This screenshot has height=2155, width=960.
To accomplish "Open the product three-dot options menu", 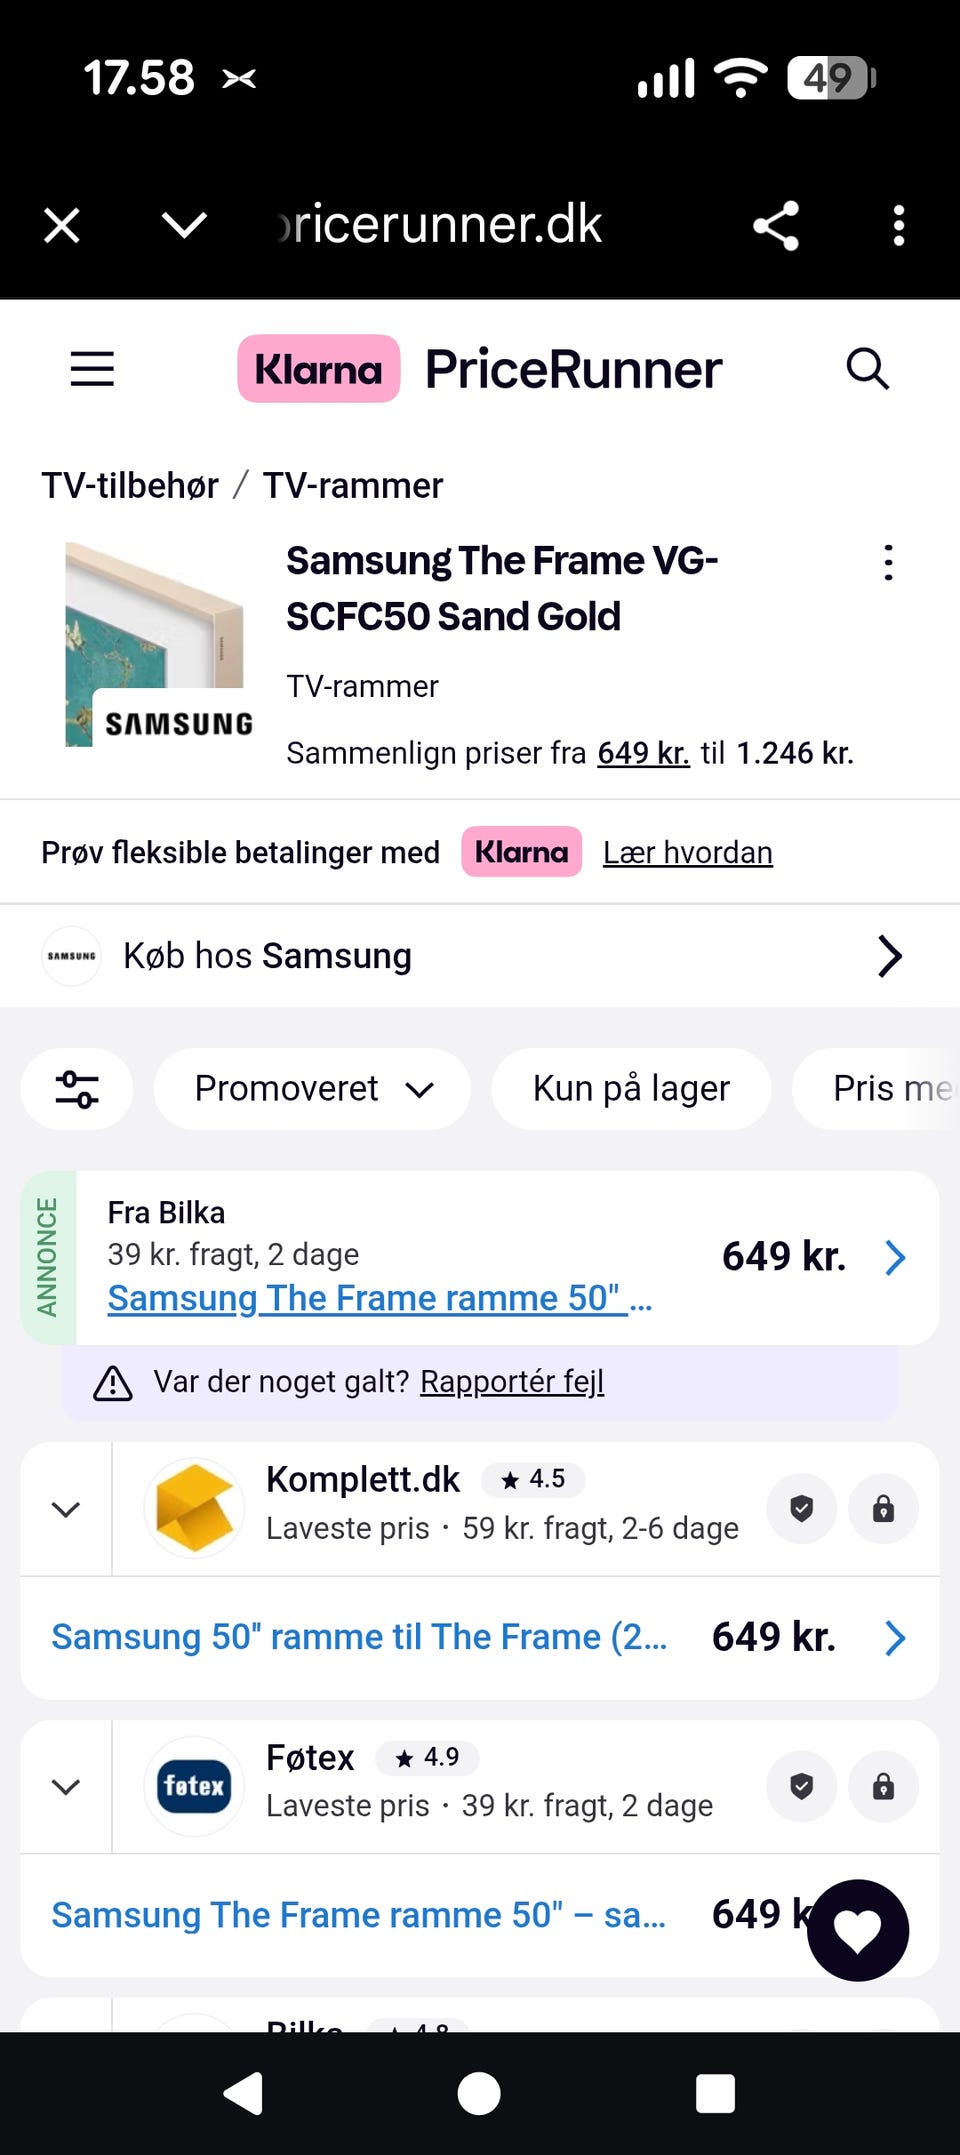I will point(888,563).
